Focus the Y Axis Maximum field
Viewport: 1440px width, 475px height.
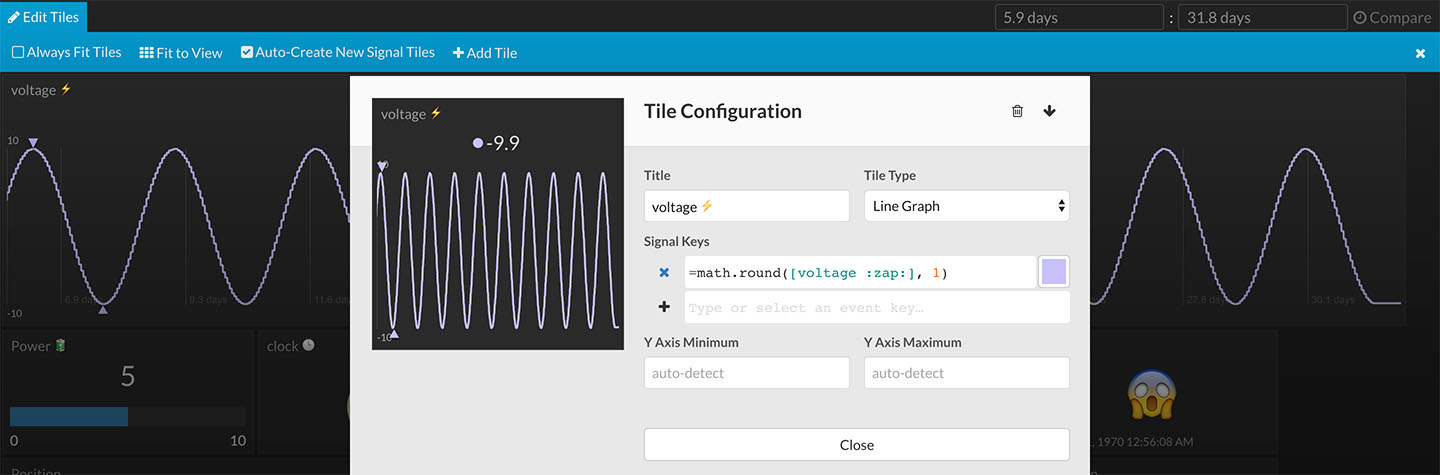pyautogui.click(x=966, y=373)
